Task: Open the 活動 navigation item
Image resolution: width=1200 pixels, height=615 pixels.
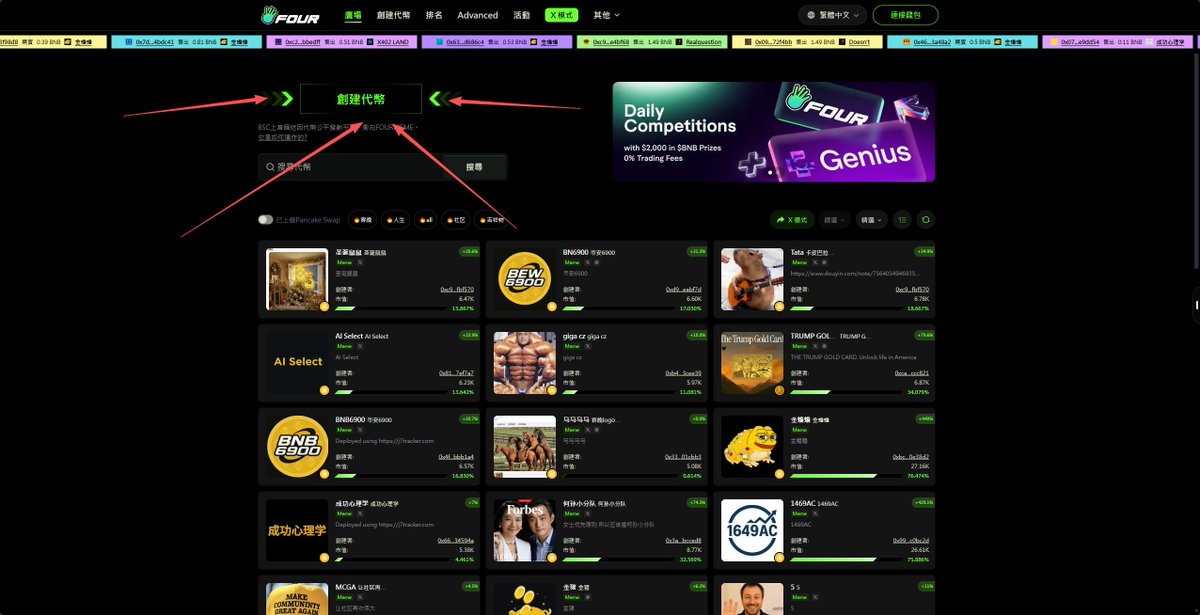Action: click(522, 15)
